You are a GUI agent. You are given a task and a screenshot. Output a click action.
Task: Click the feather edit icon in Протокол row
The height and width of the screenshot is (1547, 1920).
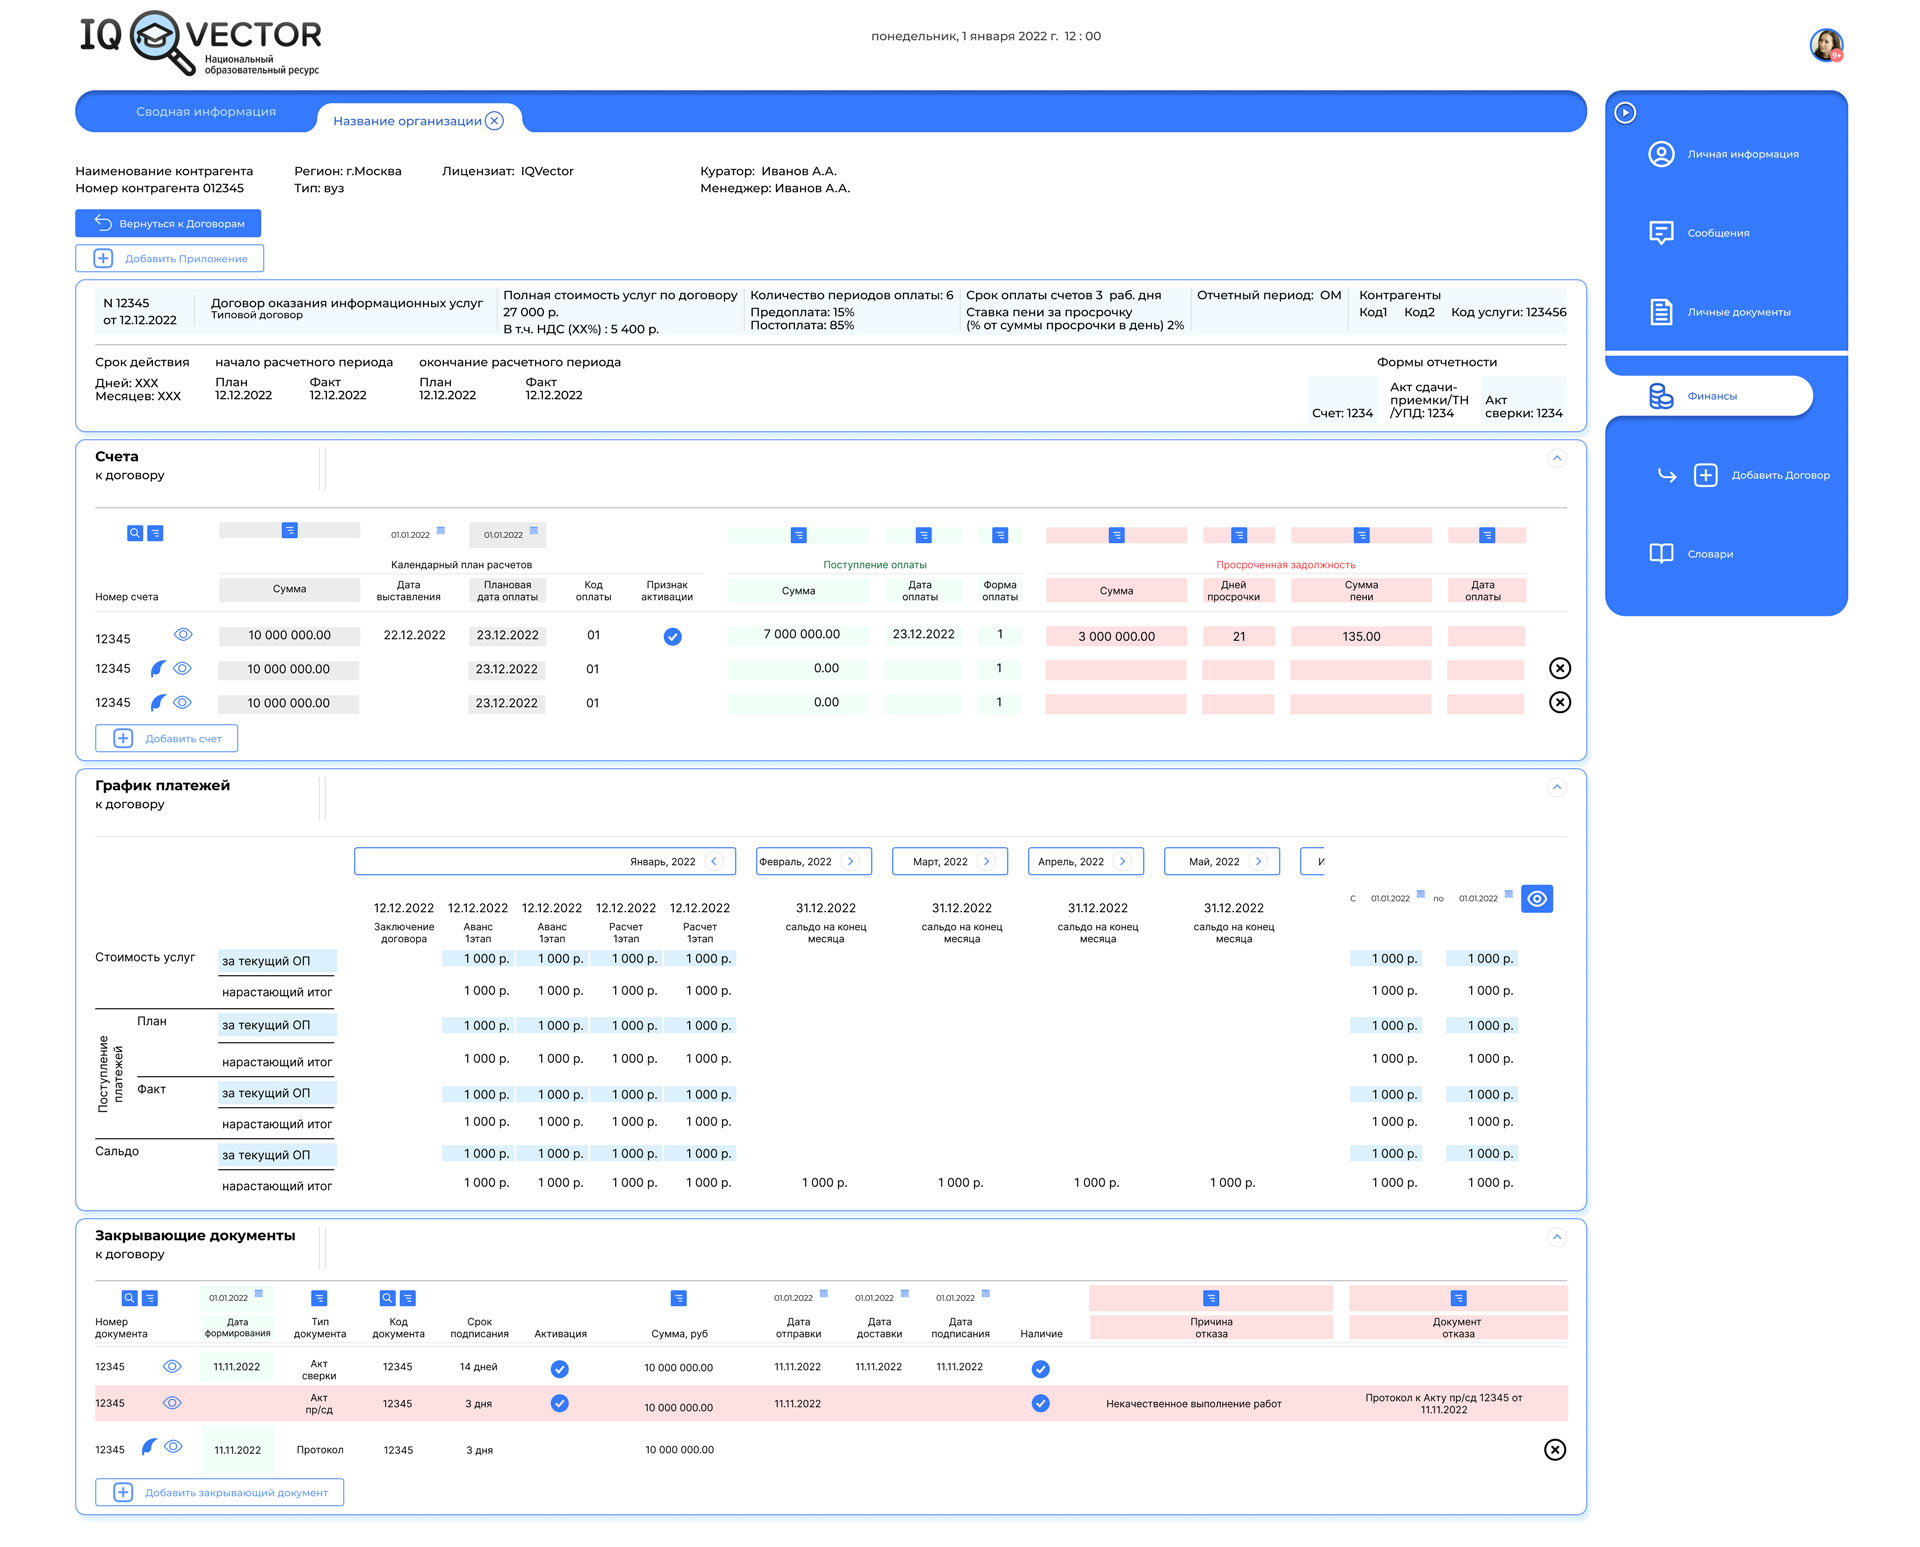(x=148, y=1447)
